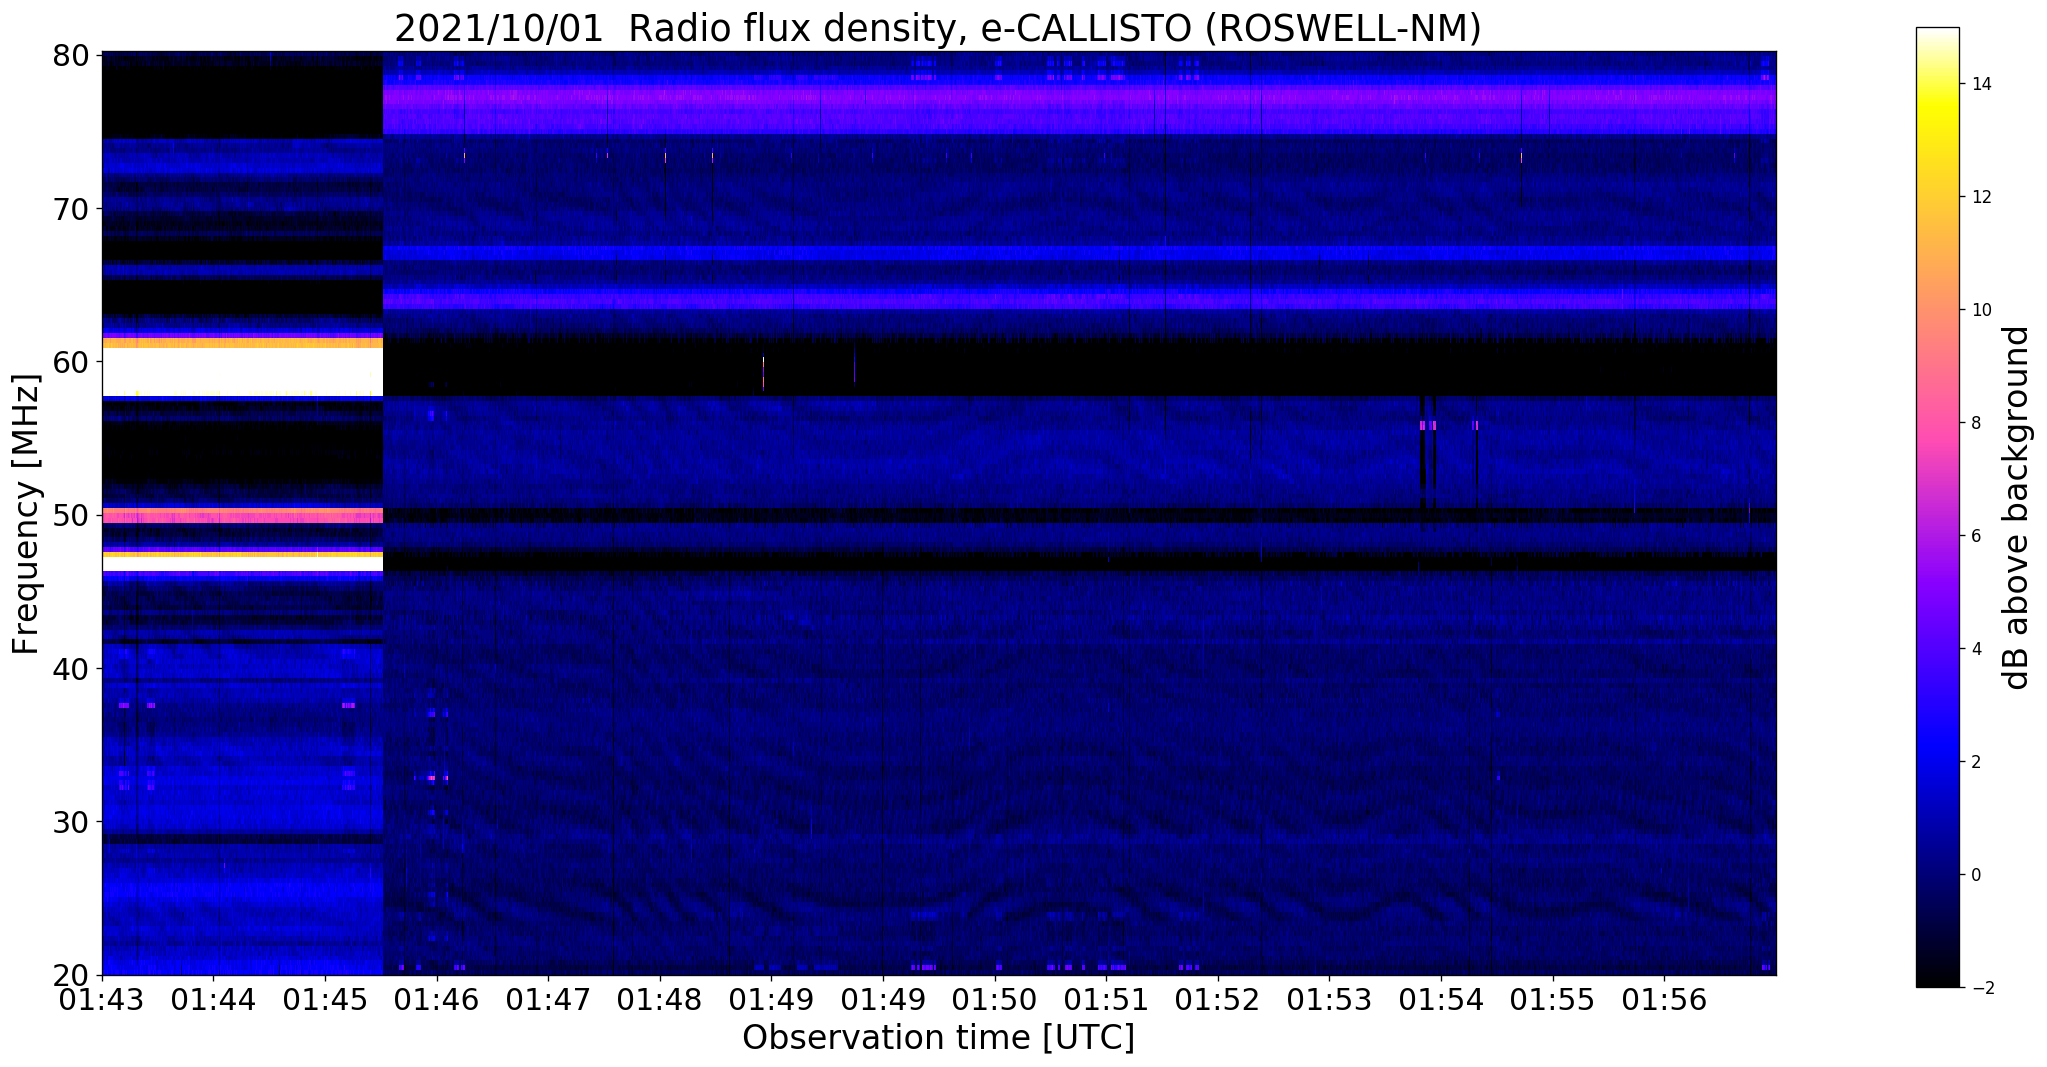The width and height of the screenshot is (2047, 1067).
Task: Click the plot title mentioning e-CALLISTO (ROSWELL-NM)
Action: point(937,29)
